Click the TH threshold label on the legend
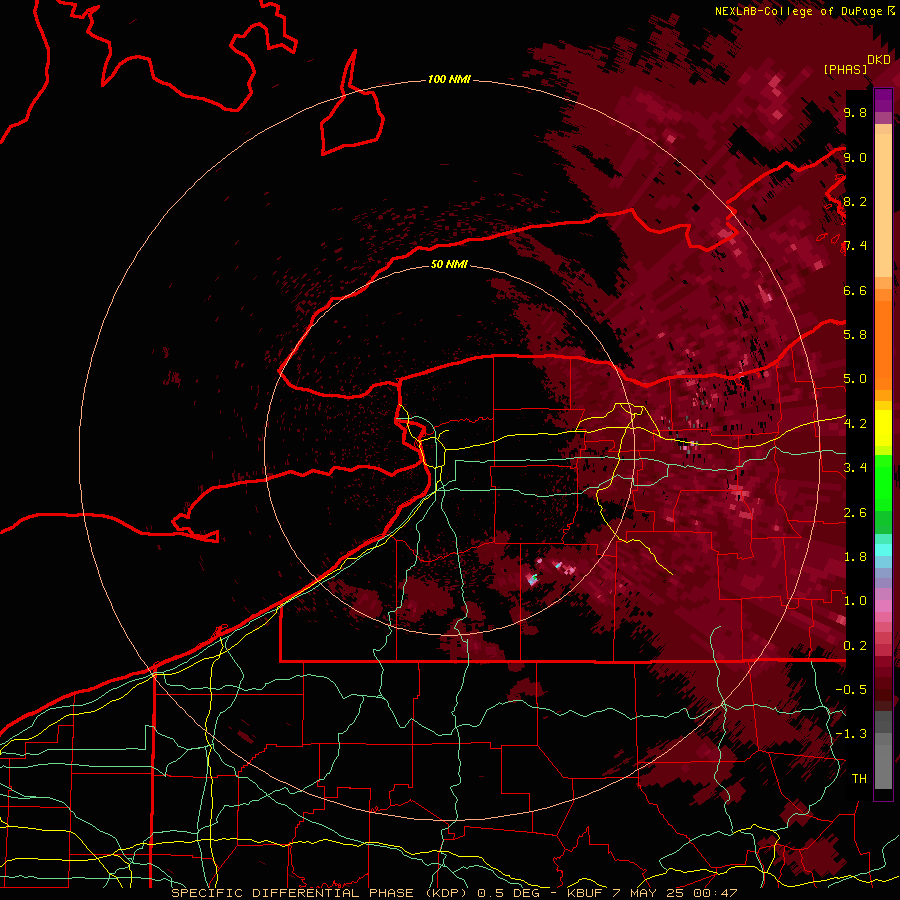900x900 pixels. click(x=859, y=779)
